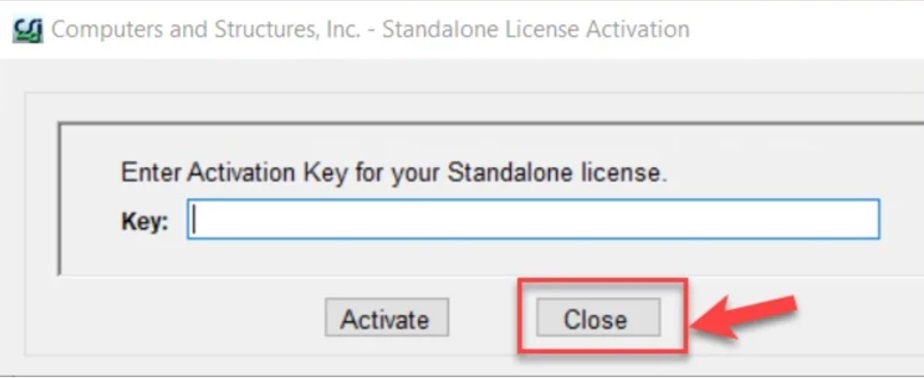
Task: Click the red arrow pointing at Close
Action: 744,317
